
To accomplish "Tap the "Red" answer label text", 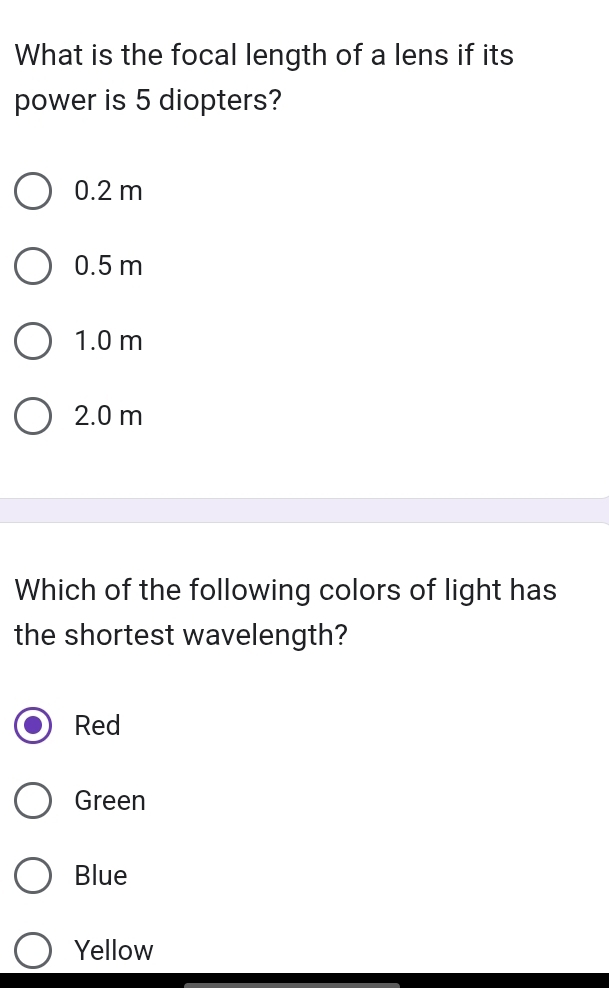I will pyautogui.click(x=98, y=725).
